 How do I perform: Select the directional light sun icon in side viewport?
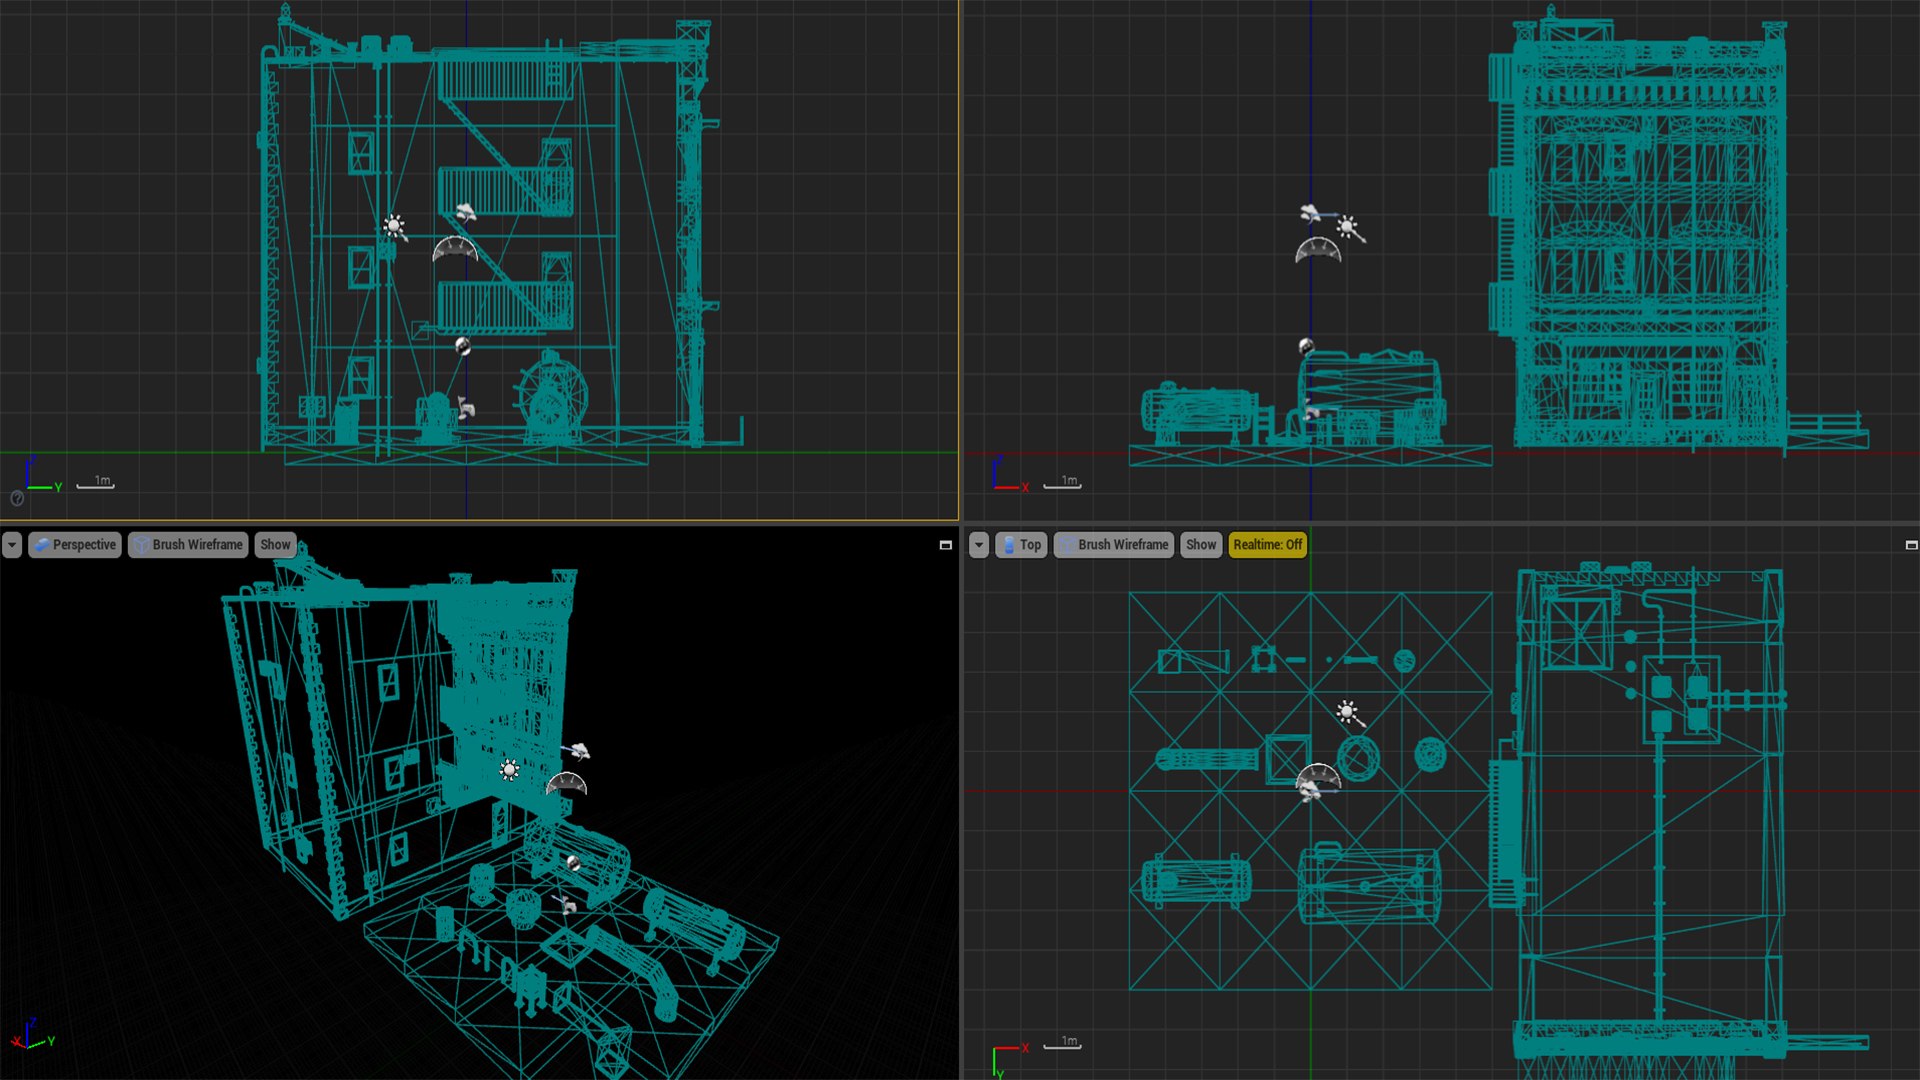click(395, 227)
